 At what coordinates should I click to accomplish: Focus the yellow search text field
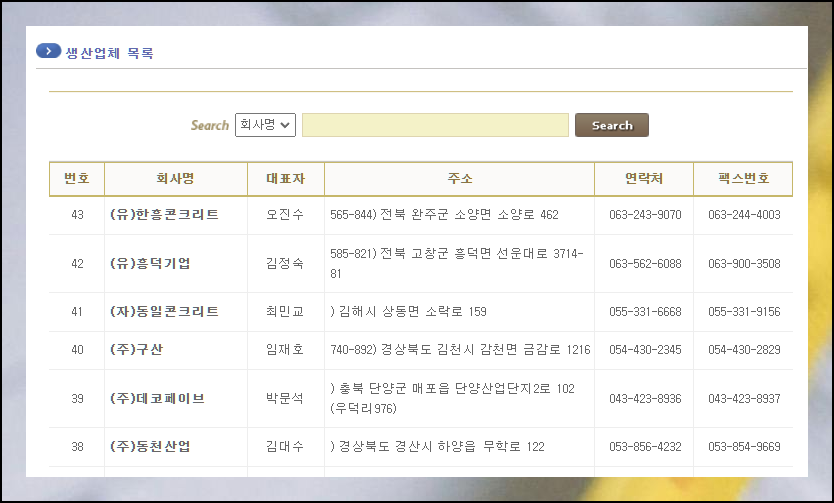pos(435,125)
